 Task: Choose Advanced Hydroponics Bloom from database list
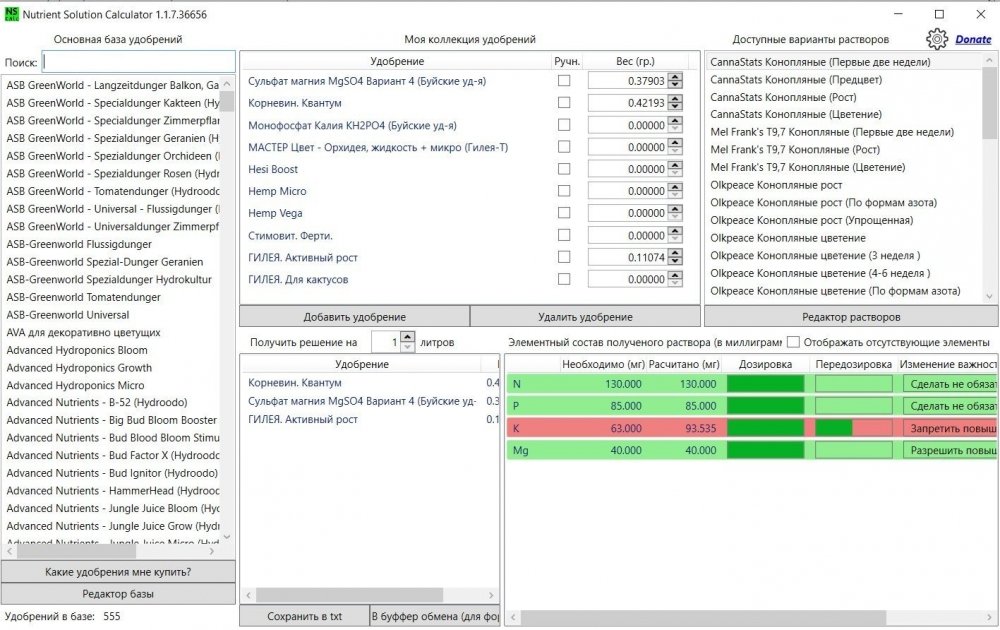coord(77,350)
